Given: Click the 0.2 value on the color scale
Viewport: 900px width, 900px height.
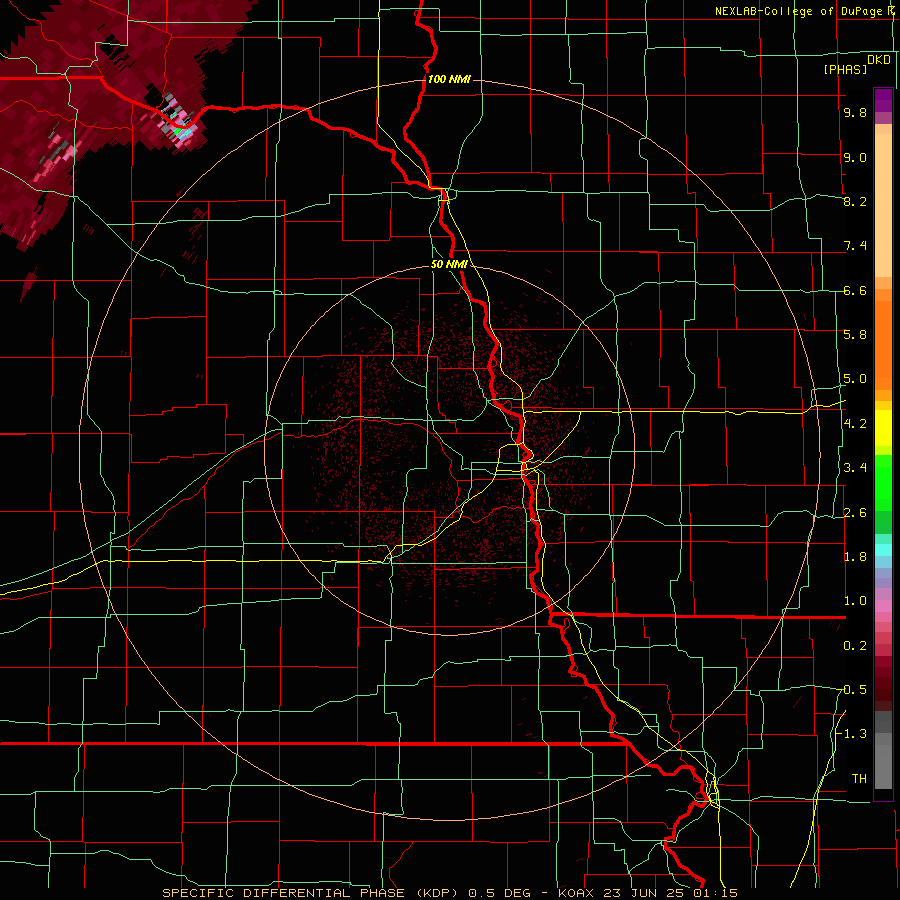Looking at the screenshot, I should (855, 646).
